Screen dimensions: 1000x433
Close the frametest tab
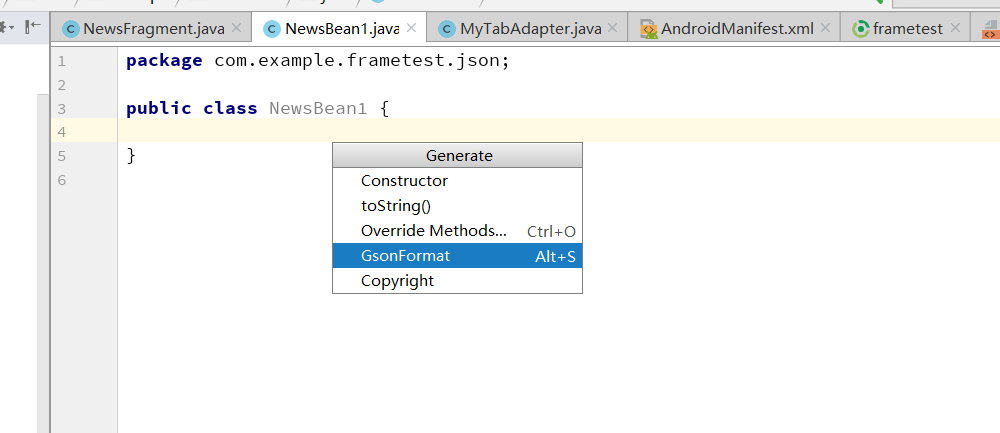coord(955,28)
